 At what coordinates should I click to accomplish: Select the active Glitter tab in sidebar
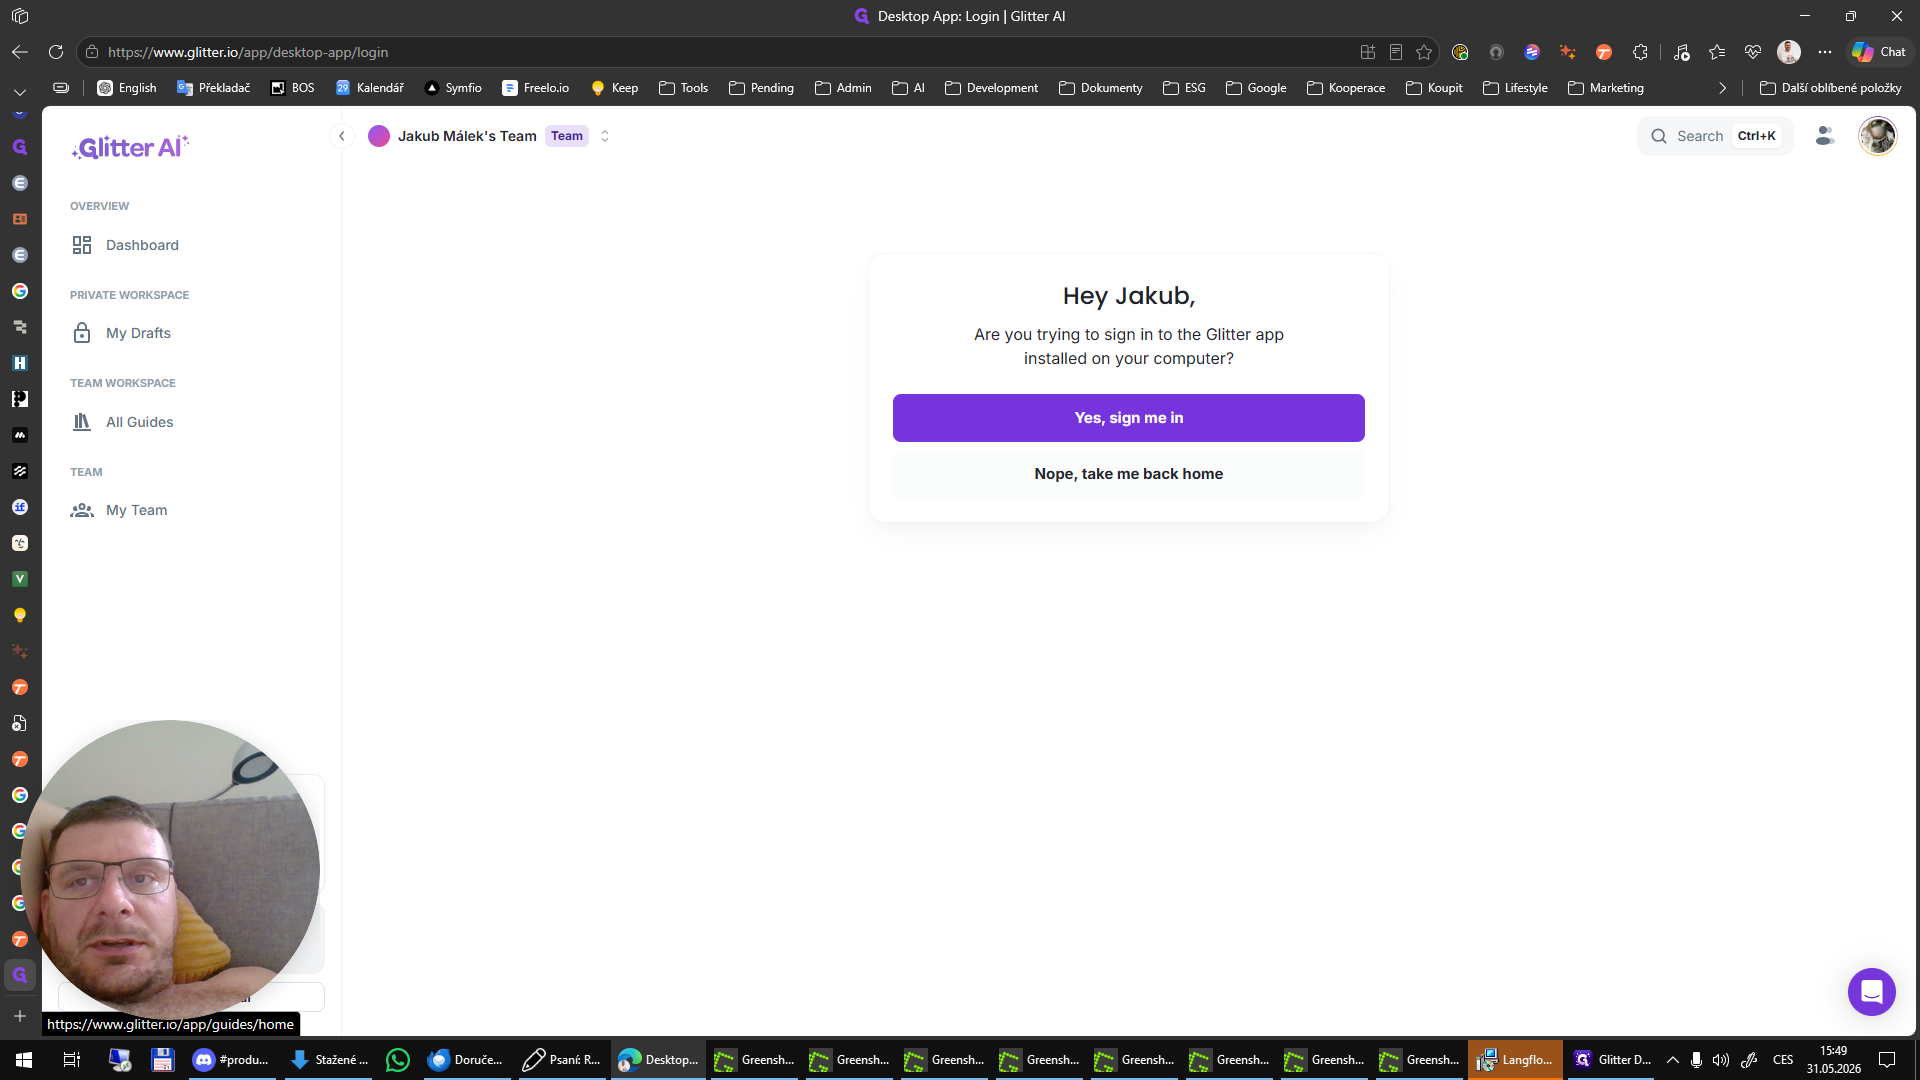pyautogui.click(x=20, y=975)
